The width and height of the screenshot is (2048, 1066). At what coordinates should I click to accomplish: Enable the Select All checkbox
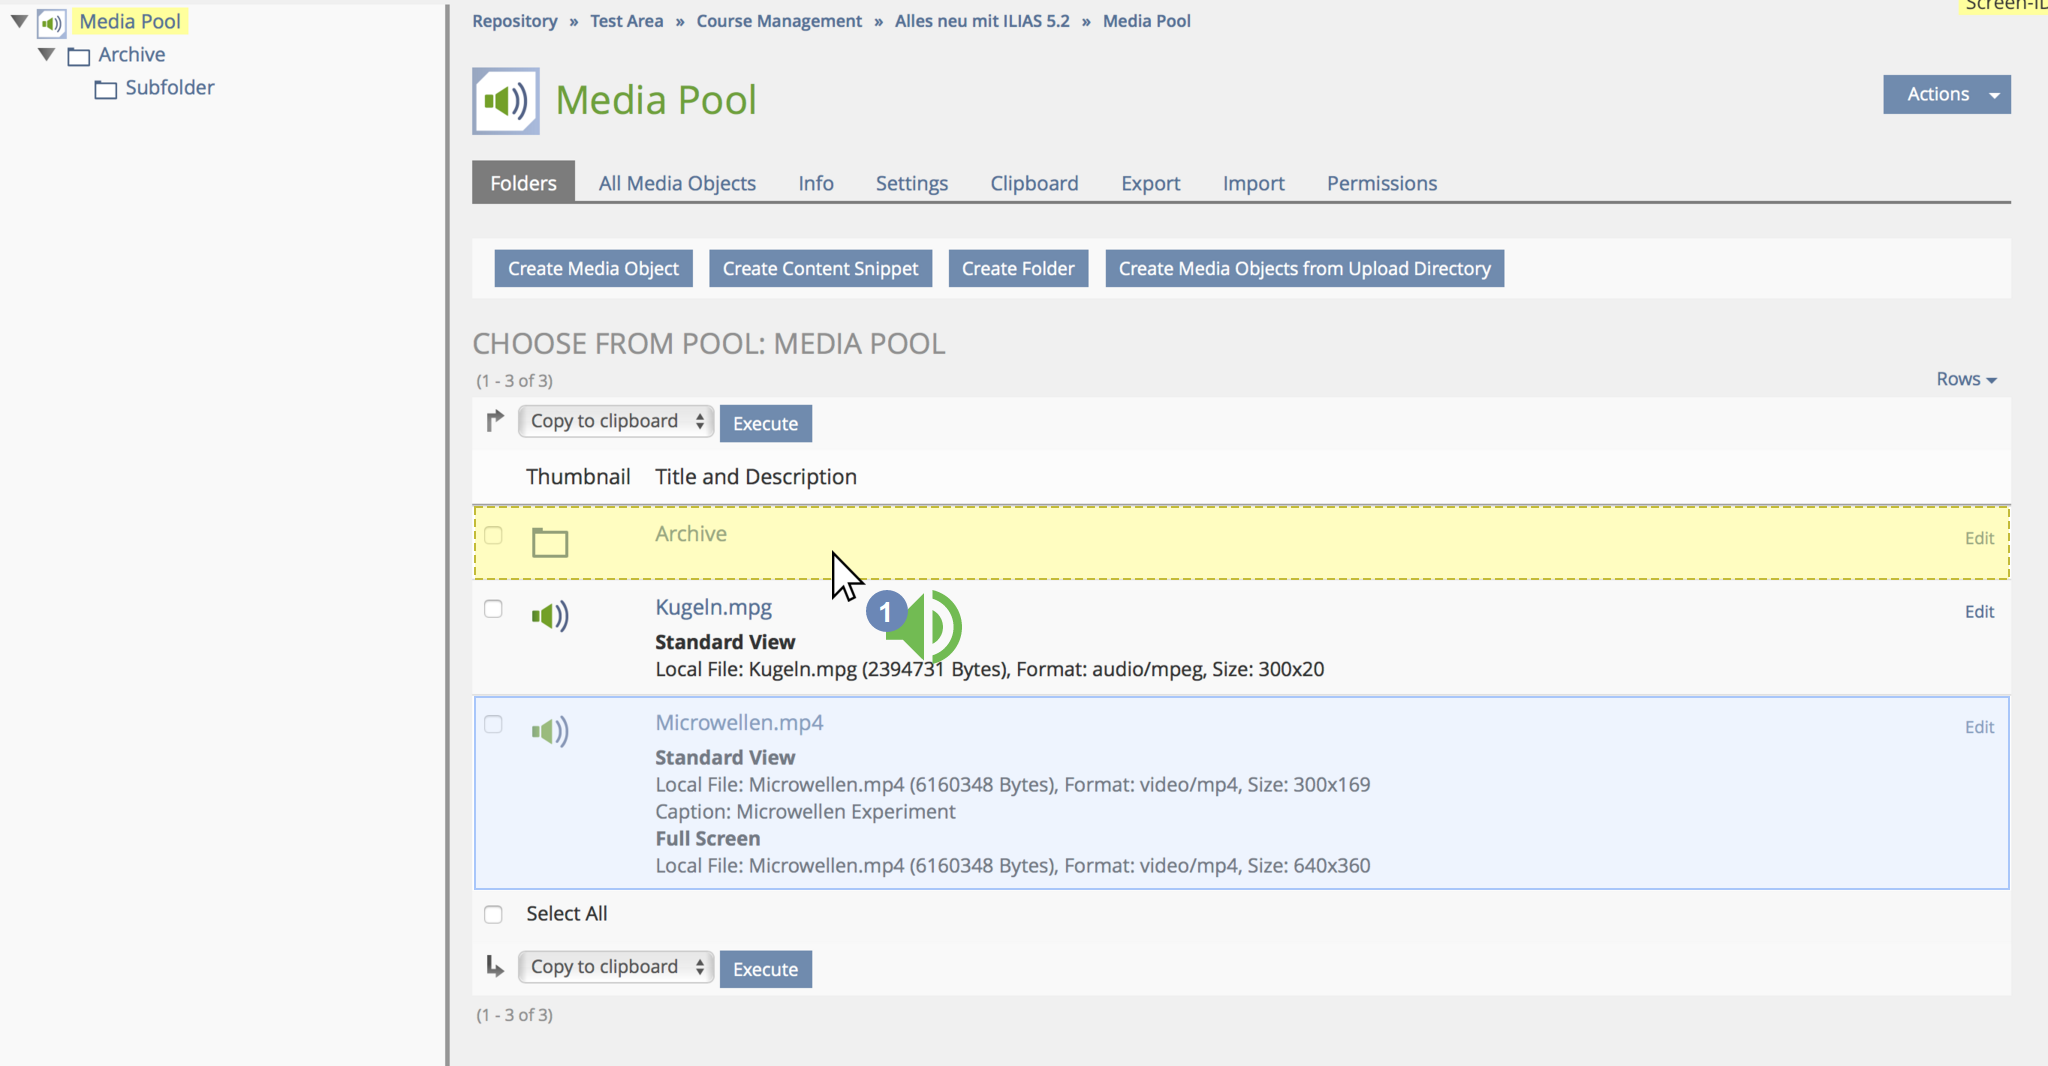coord(493,914)
